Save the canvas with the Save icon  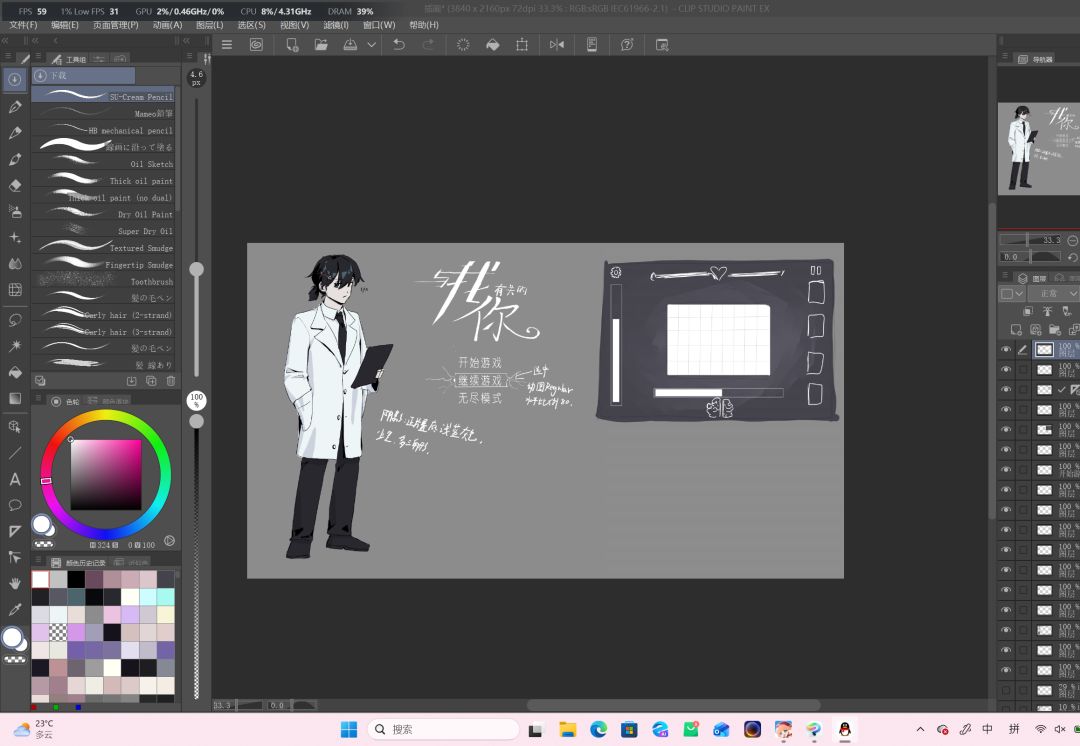tap(350, 45)
